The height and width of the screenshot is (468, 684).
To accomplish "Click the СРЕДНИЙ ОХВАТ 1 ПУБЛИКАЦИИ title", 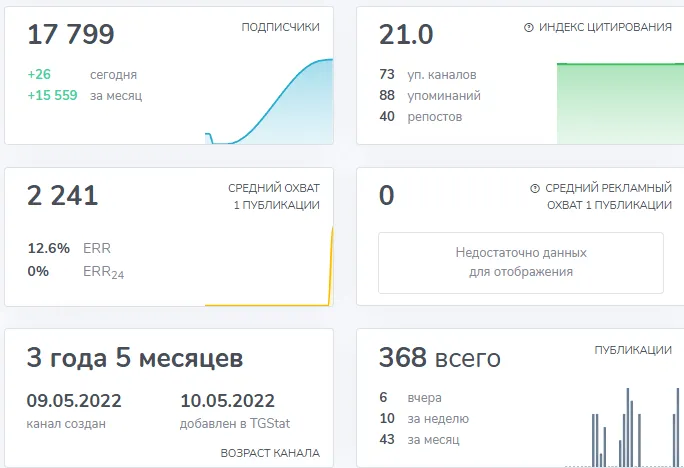I will click(x=274, y=196).
